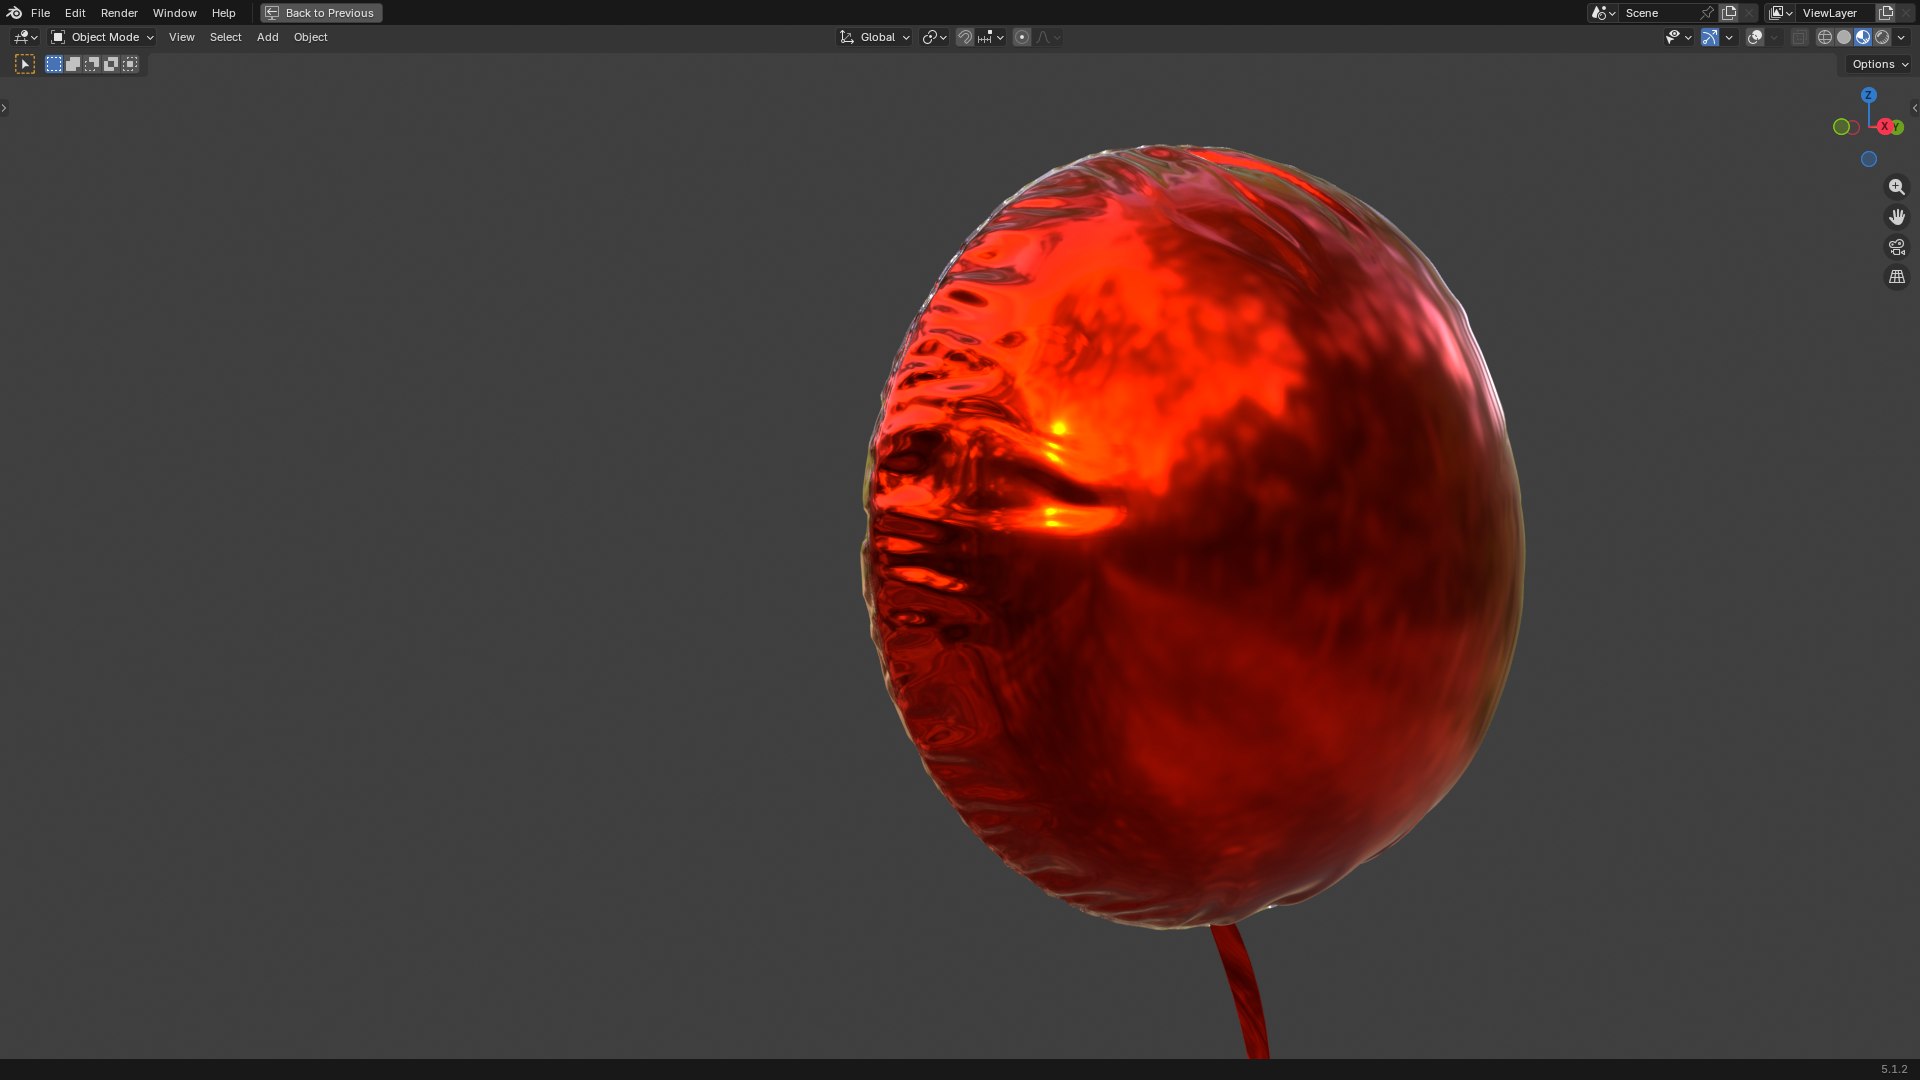1920x1080 pixels.
Task: Open the viewport View menu
Action: (x=181, y=37)
